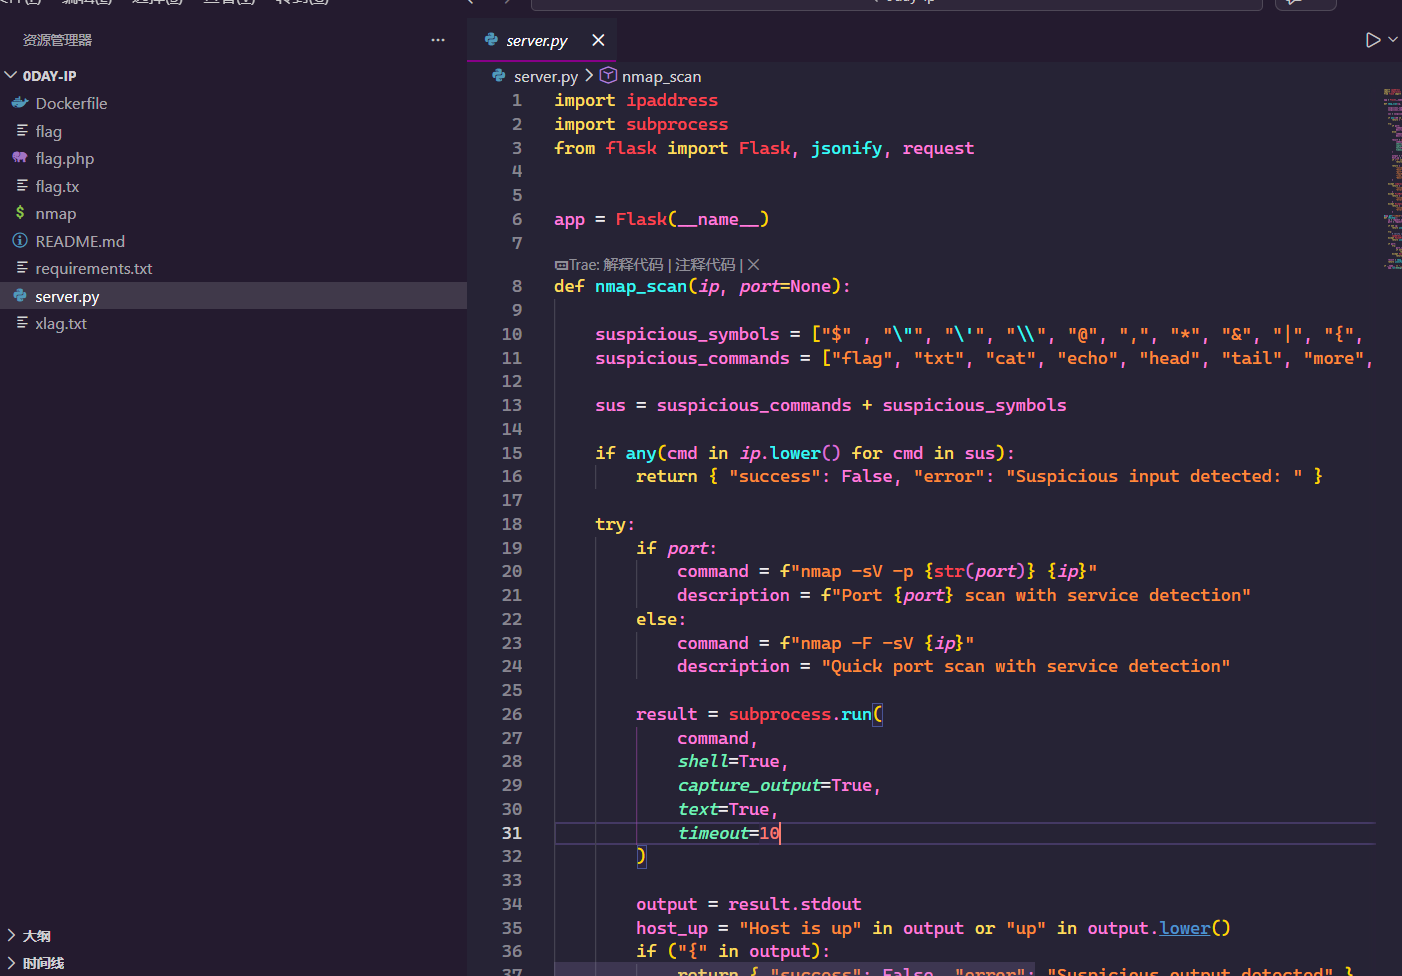Close the server.py editor tab
Screen dimensions: 1402x976
coord(598,40)
